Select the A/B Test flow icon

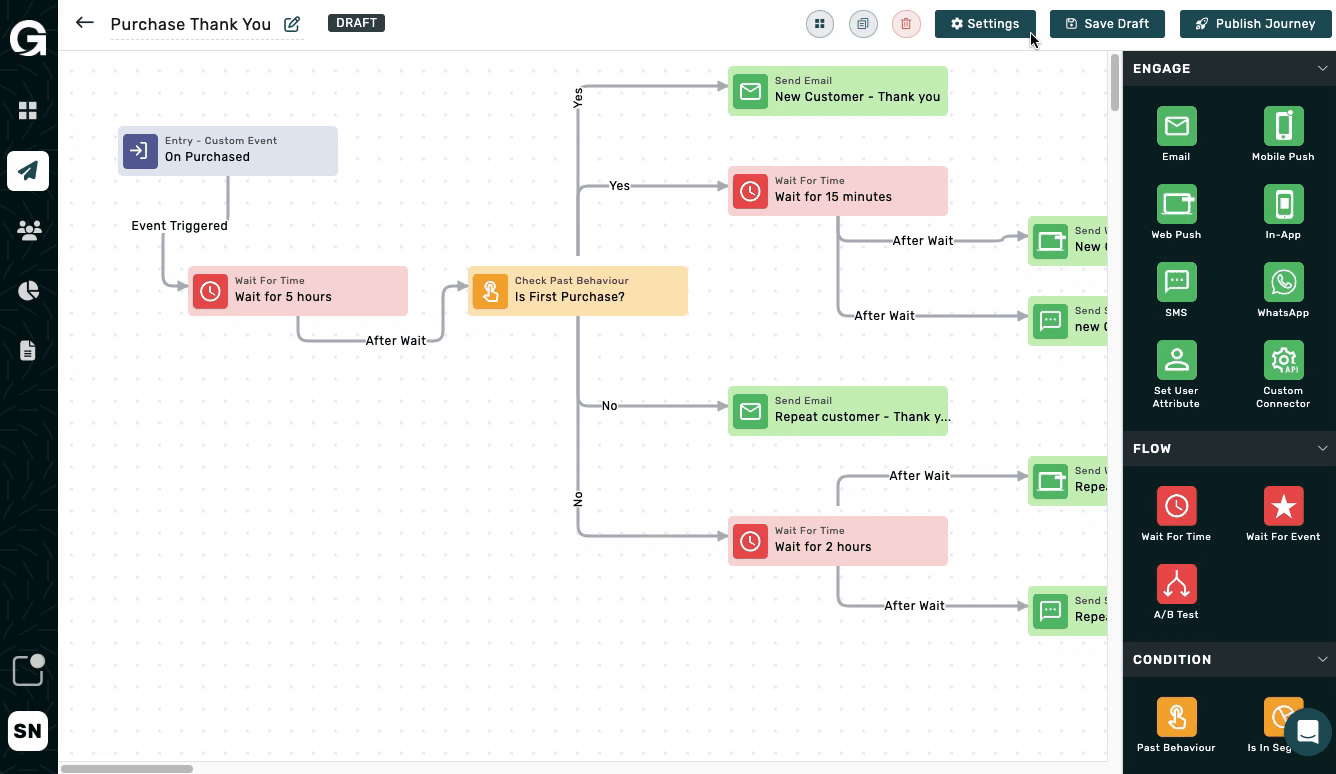pyautogui.click(x=1176, y=585)
